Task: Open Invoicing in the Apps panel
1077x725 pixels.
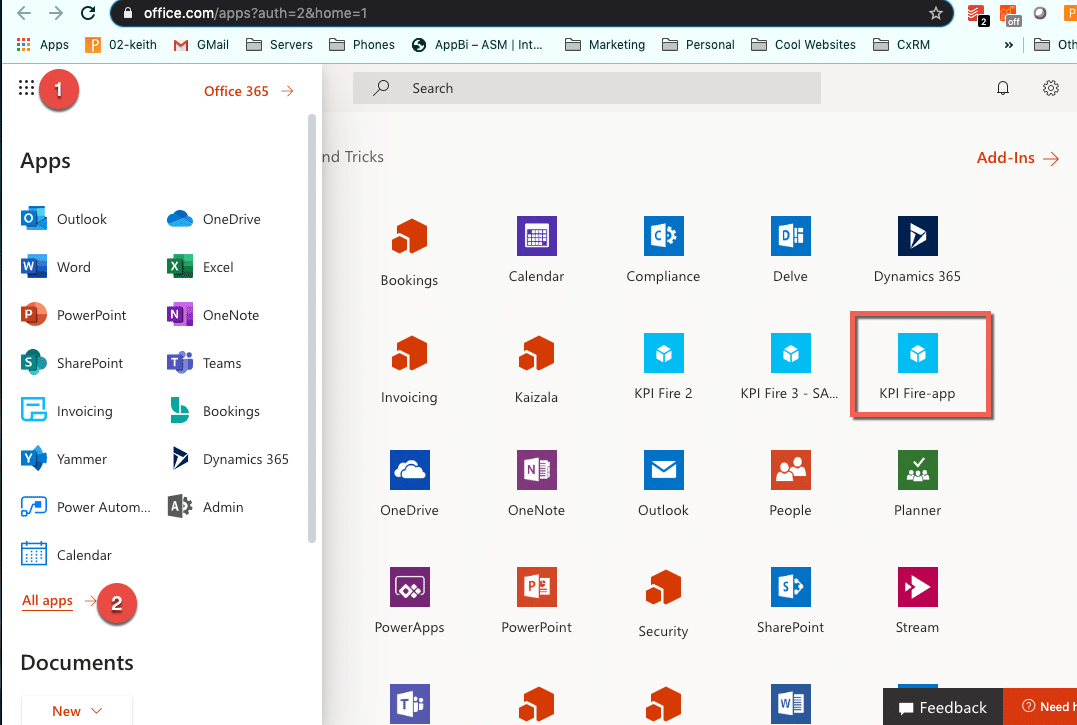Action: tap(67, 411)
